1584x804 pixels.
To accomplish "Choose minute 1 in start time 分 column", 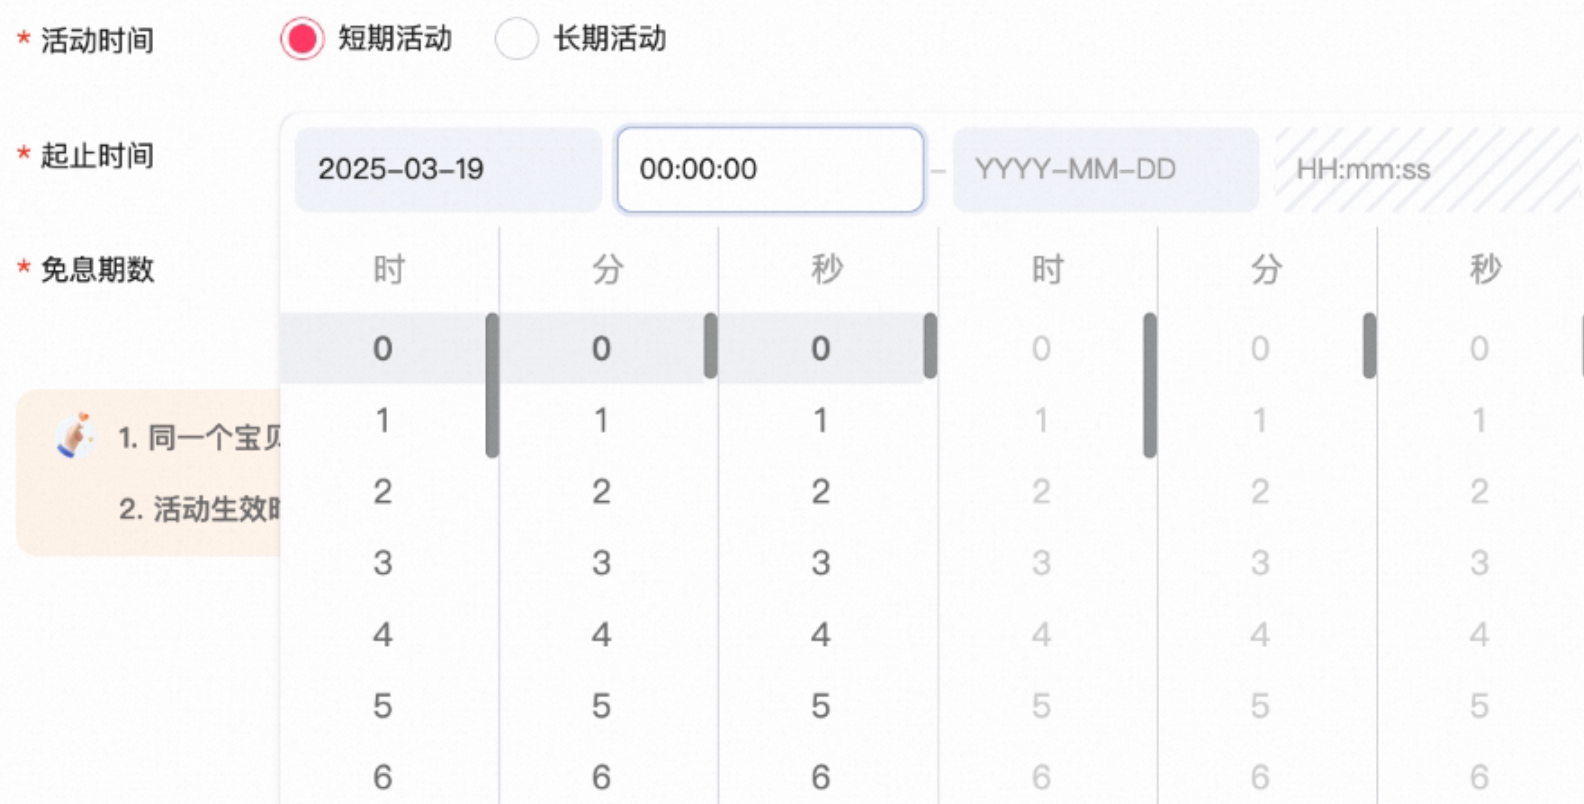I will coord(601,420).
